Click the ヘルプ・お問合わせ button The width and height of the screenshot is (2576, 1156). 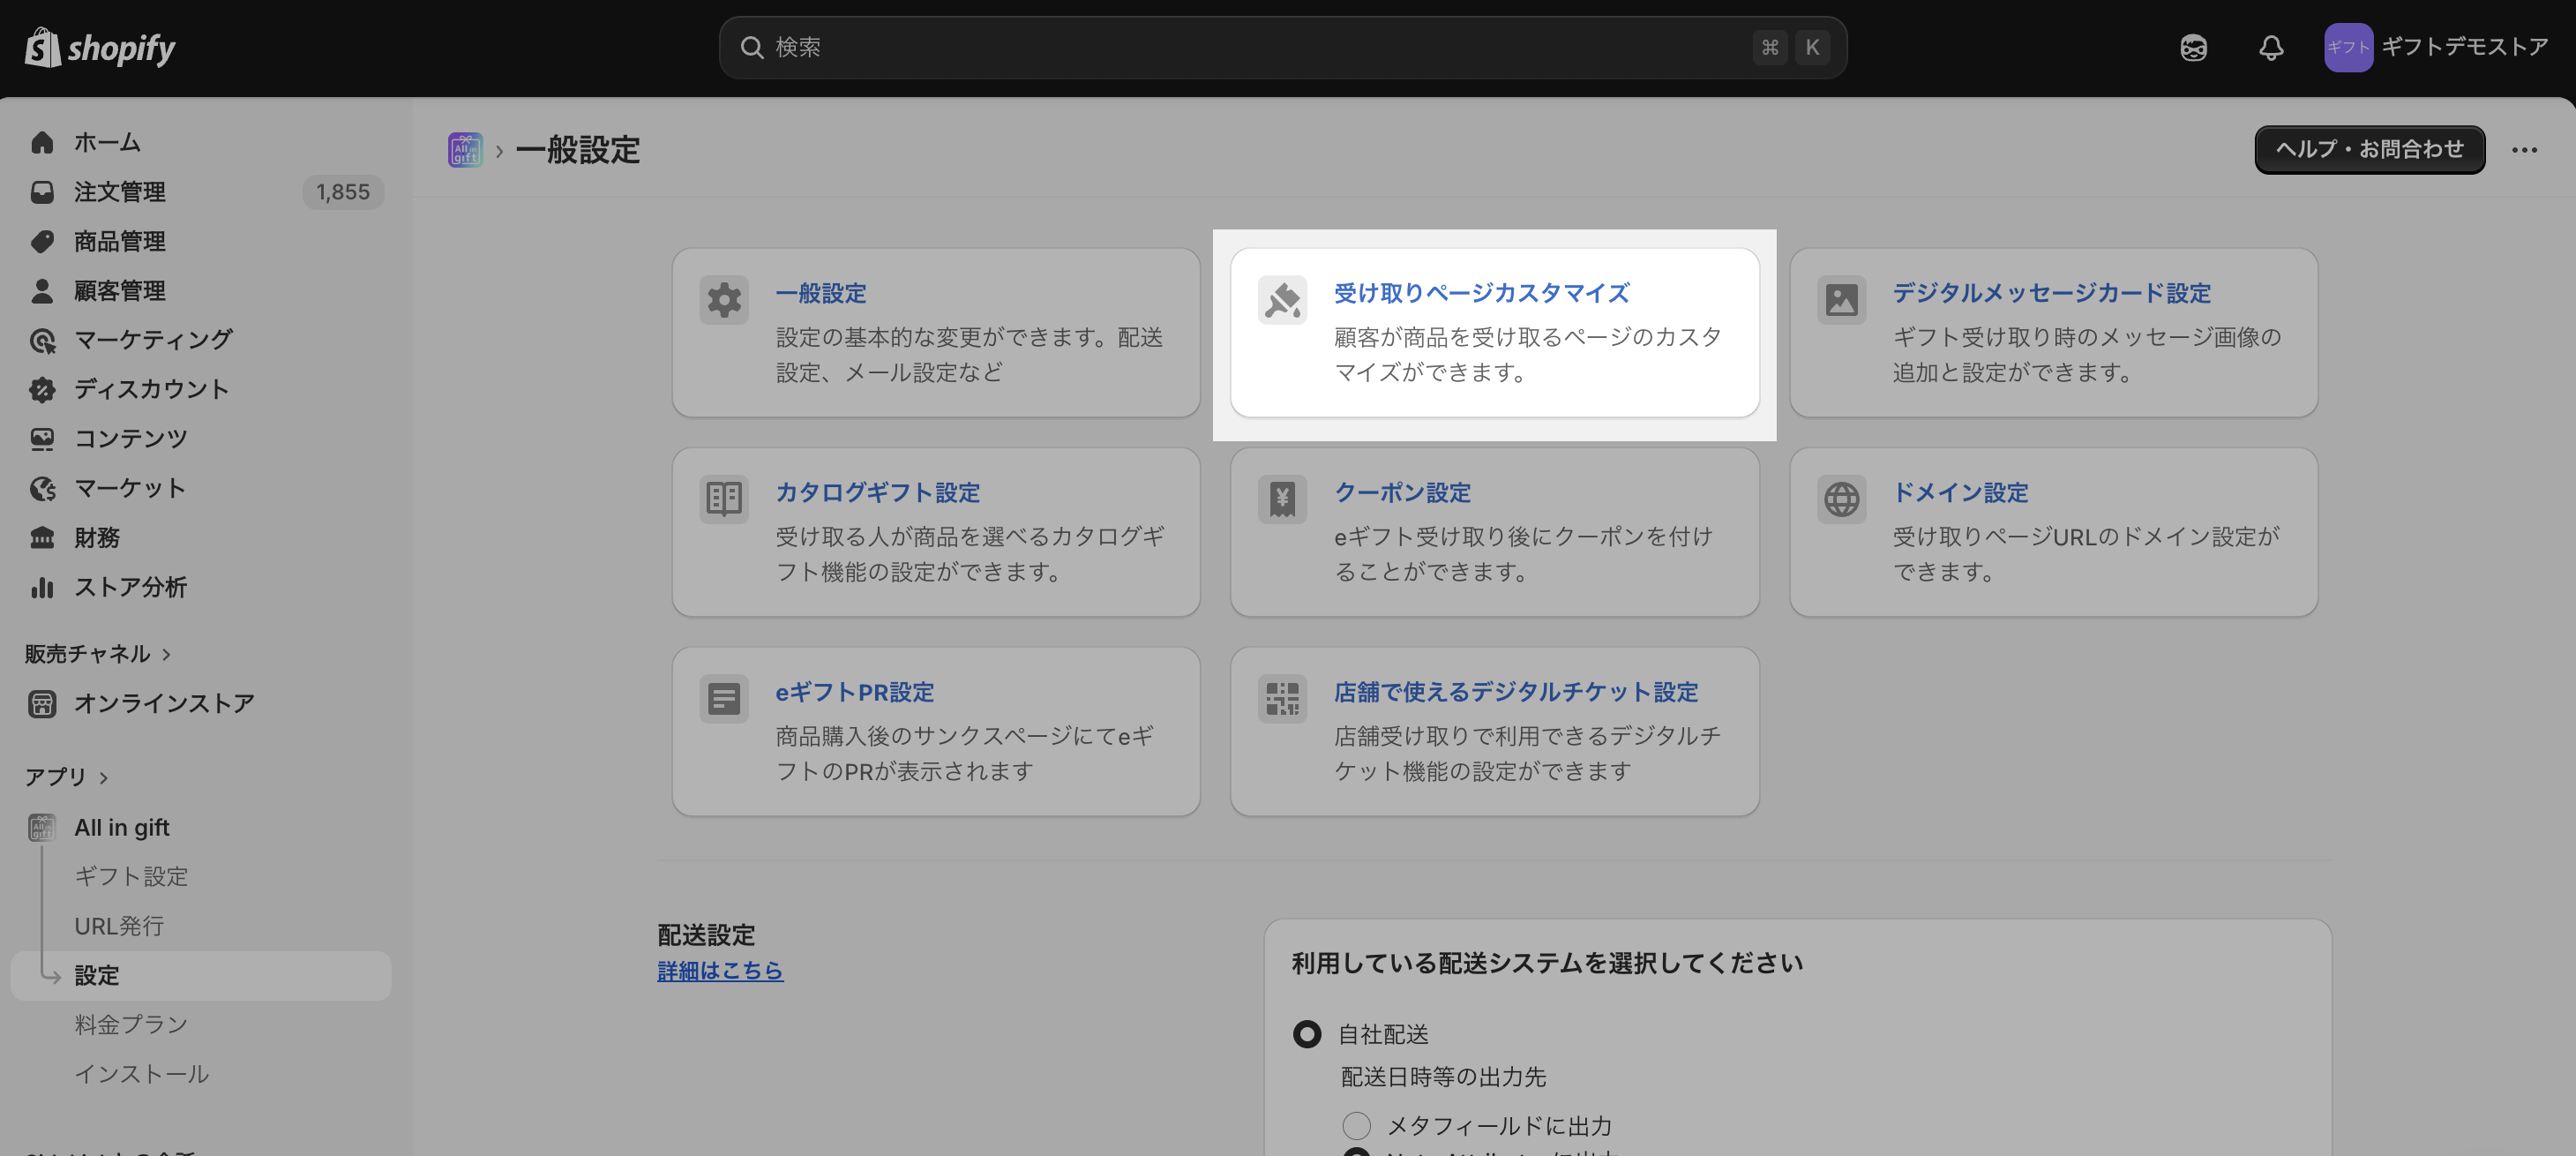[x=2369, y=150]
